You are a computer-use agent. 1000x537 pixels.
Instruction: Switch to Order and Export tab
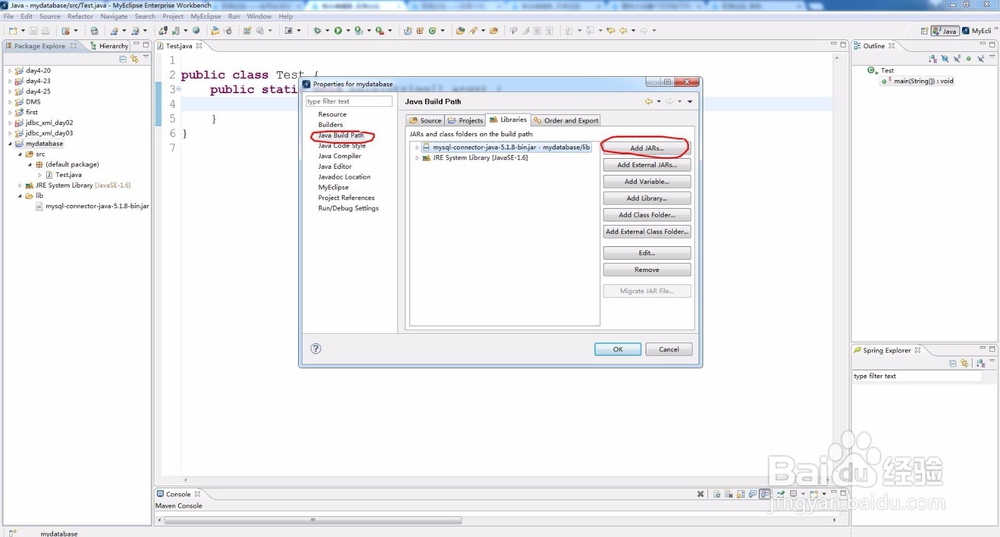tap(566, 121)
